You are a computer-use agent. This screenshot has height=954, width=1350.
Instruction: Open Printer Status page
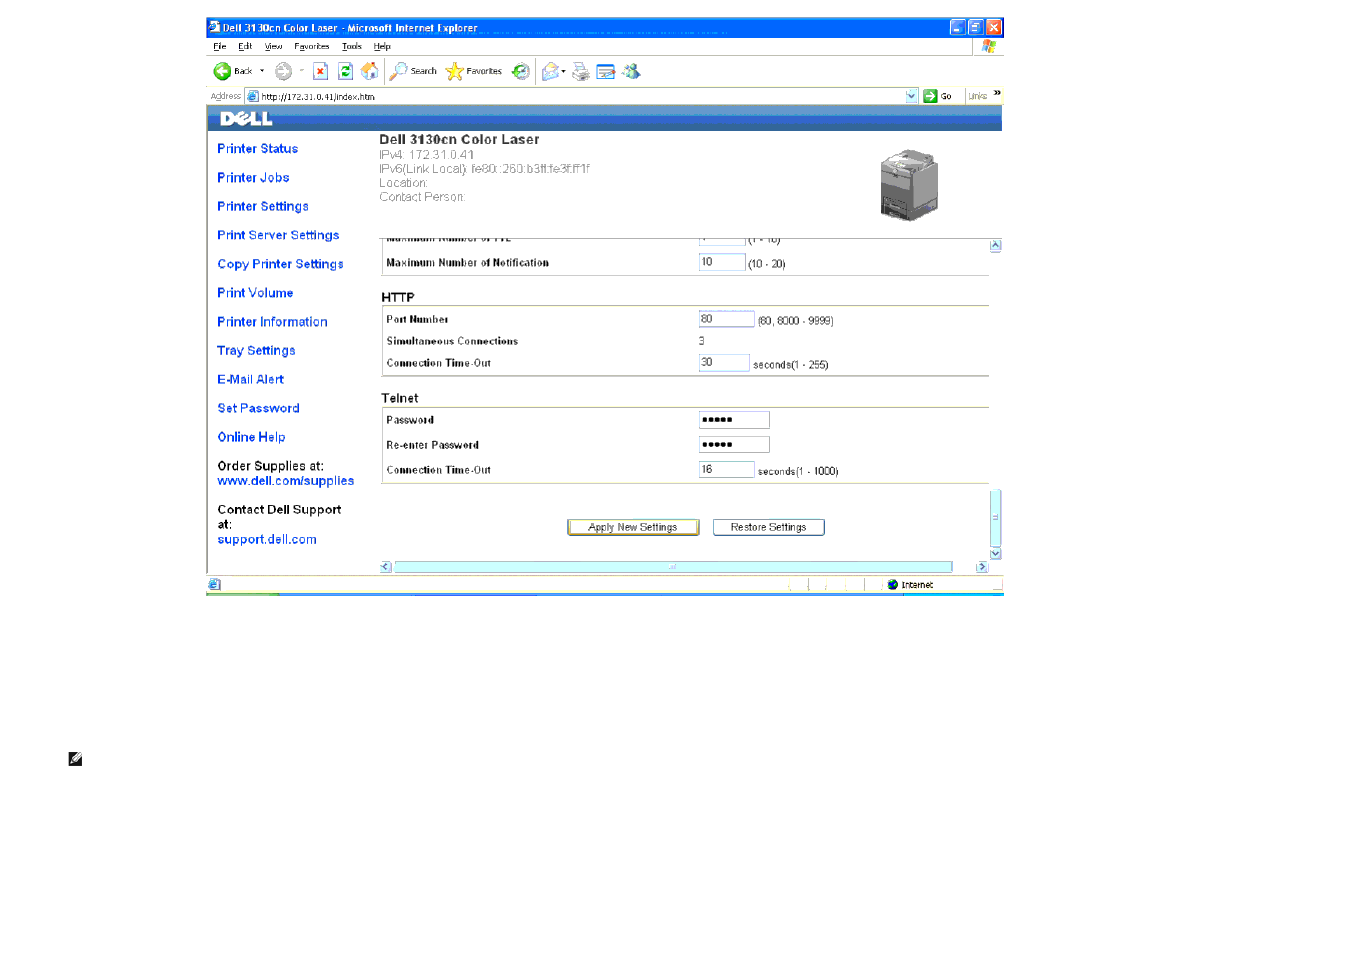tap(258, 148)
